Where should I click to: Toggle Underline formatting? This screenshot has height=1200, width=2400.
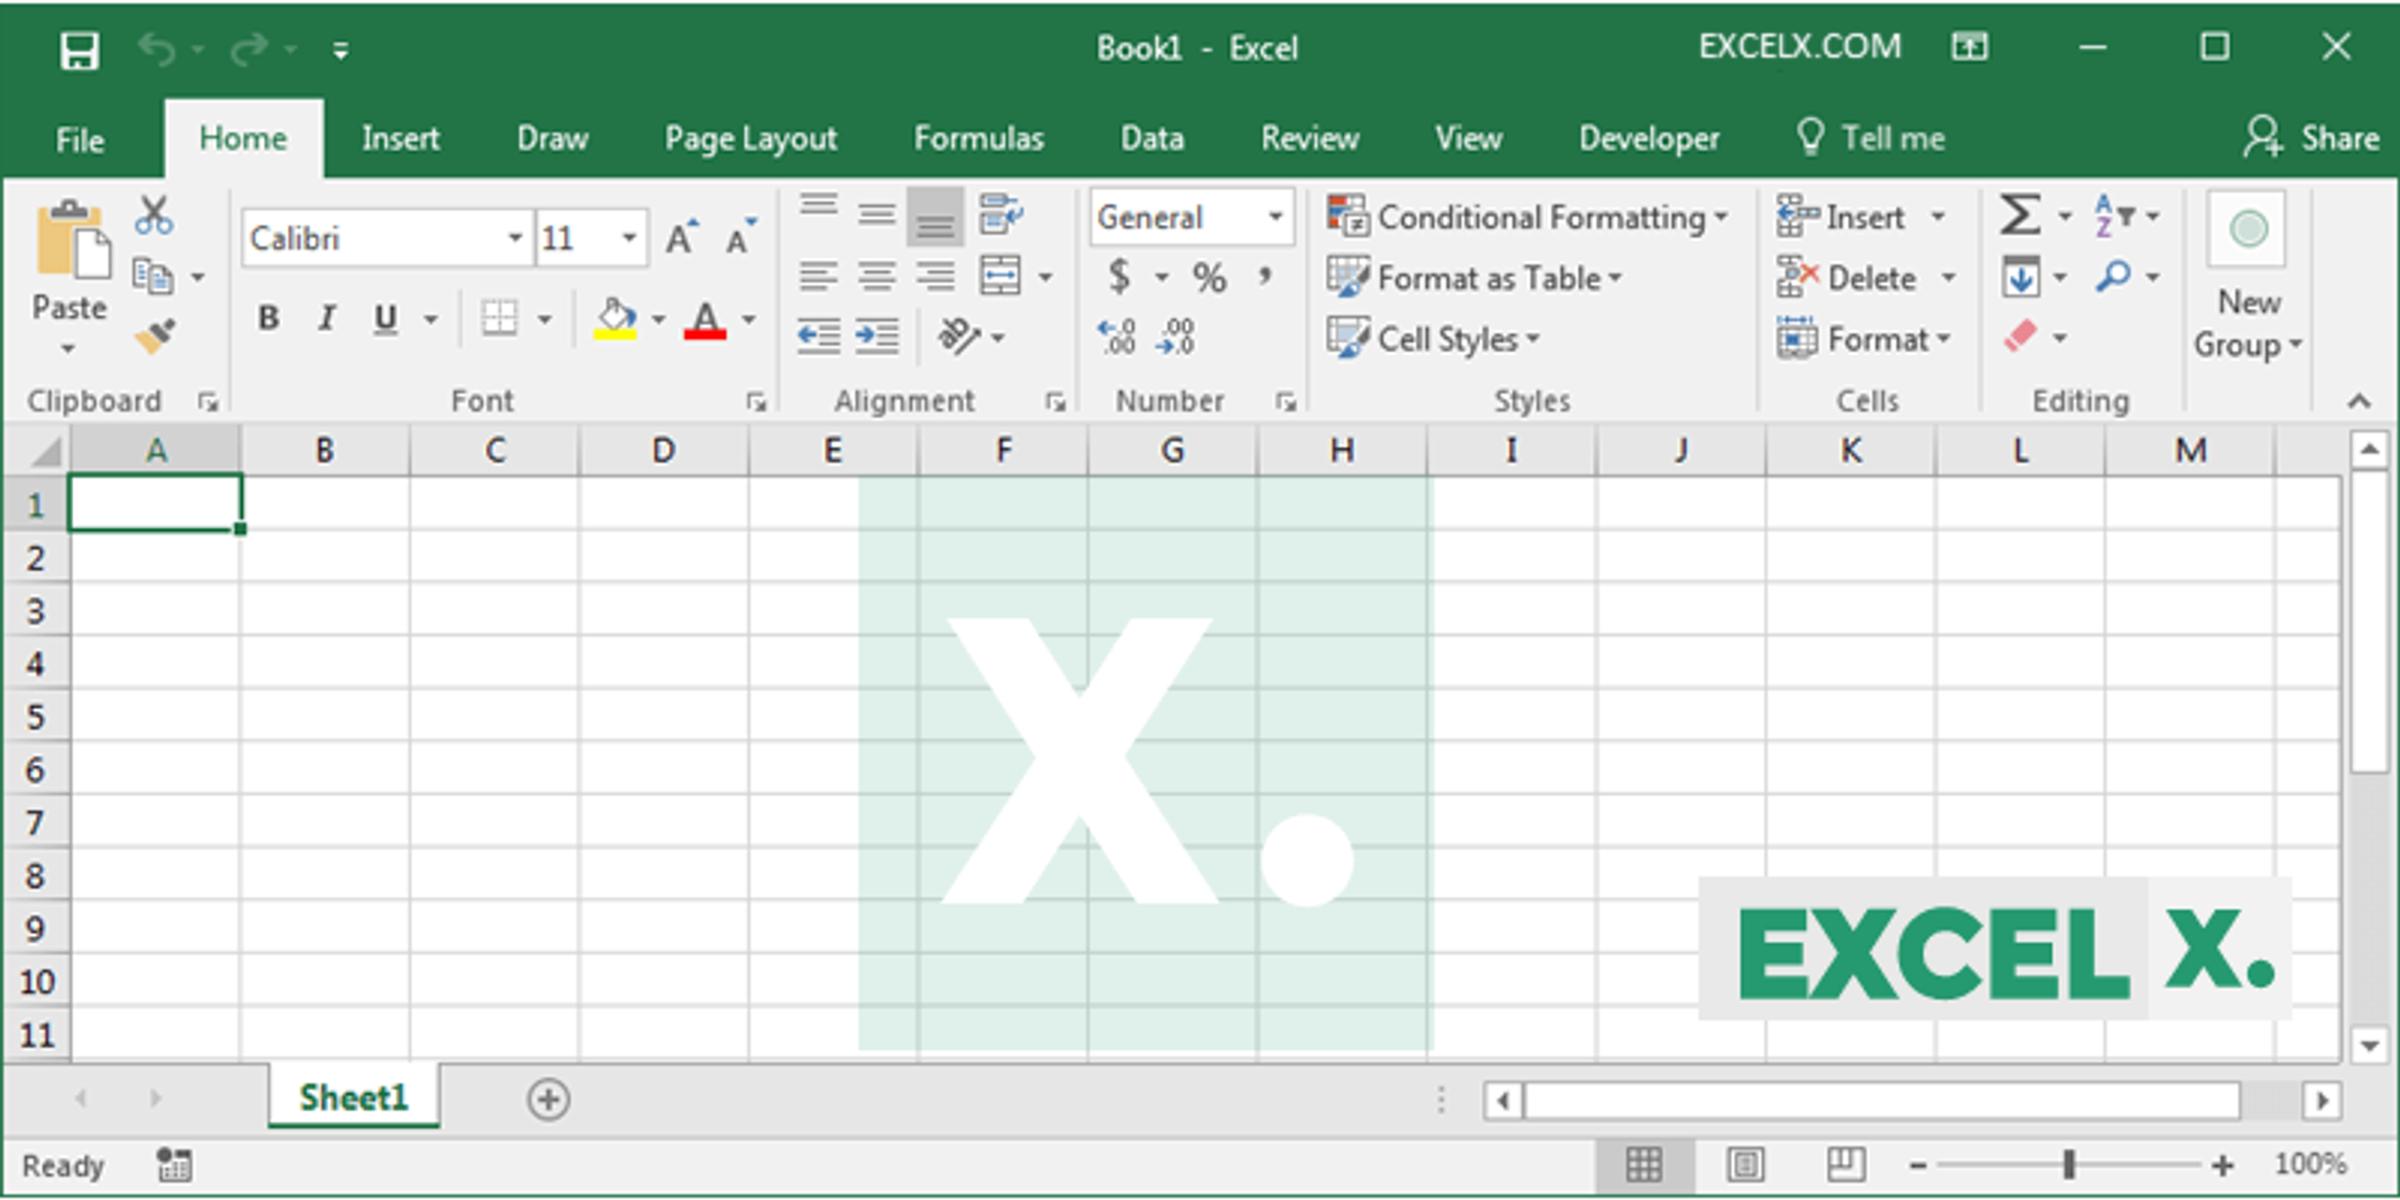385,319
